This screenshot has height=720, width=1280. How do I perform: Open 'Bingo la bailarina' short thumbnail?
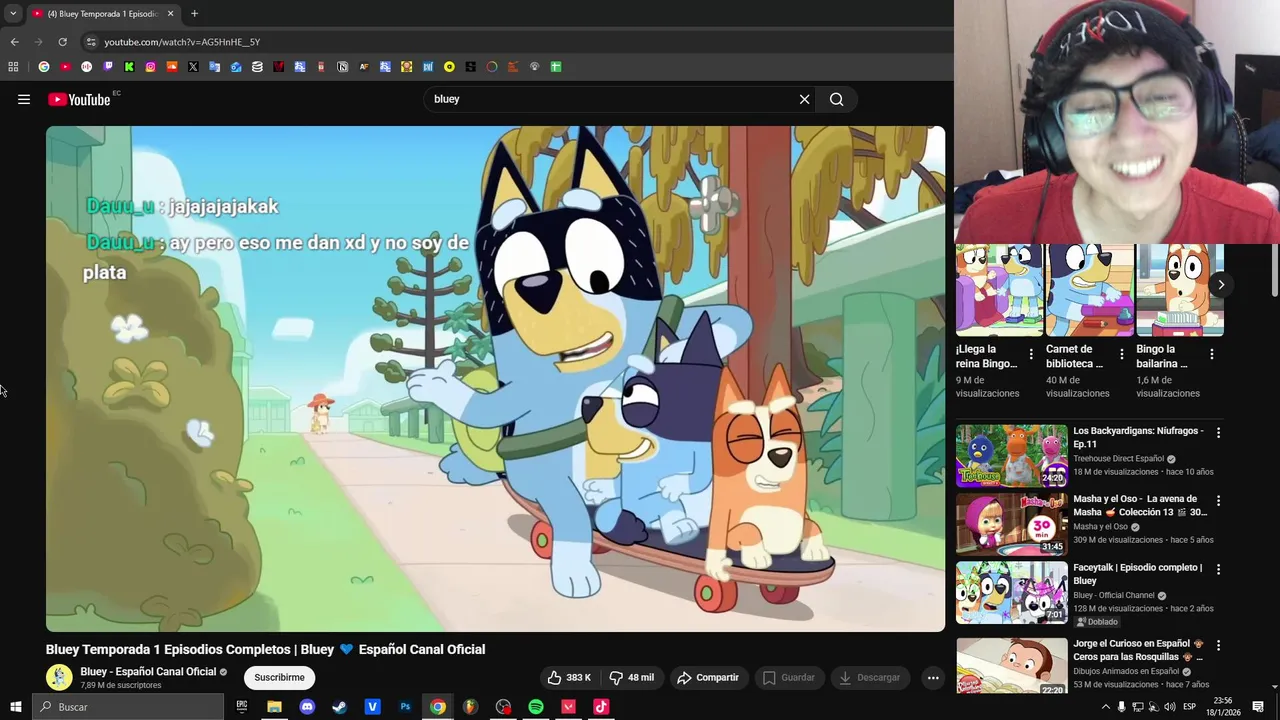point(1180,290)
